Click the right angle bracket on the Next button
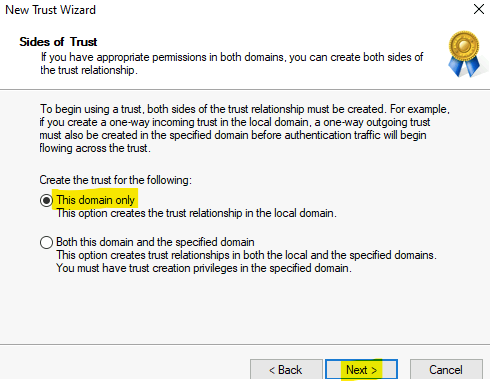This screenshot has height=381, width=490. [374, 370]
